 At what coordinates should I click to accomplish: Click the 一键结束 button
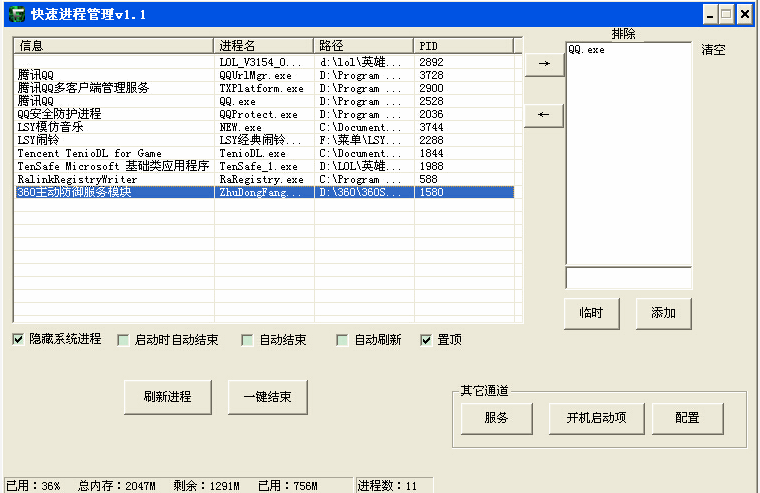267,397
